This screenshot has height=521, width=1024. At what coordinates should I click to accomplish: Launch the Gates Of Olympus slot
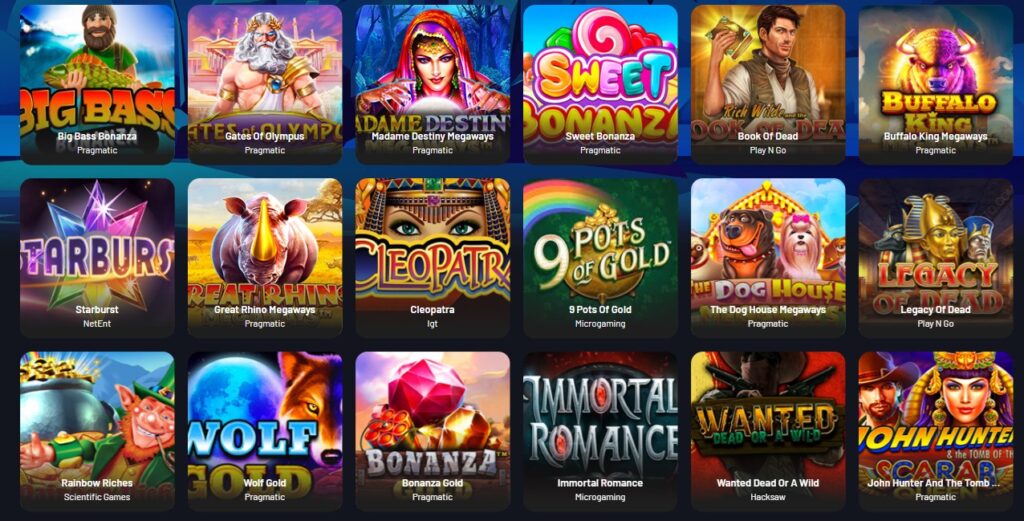pyautogui.click(x=264, y=84)
